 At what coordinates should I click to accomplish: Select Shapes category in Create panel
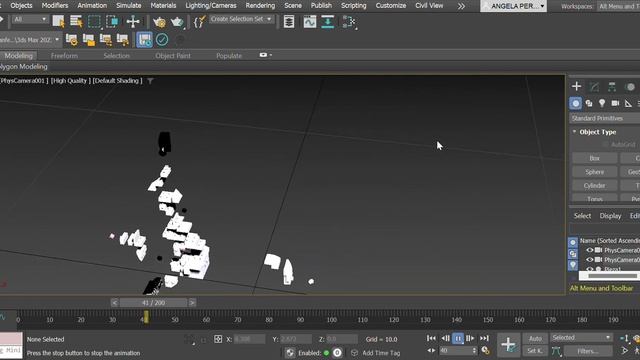click(x=589, y=103)
